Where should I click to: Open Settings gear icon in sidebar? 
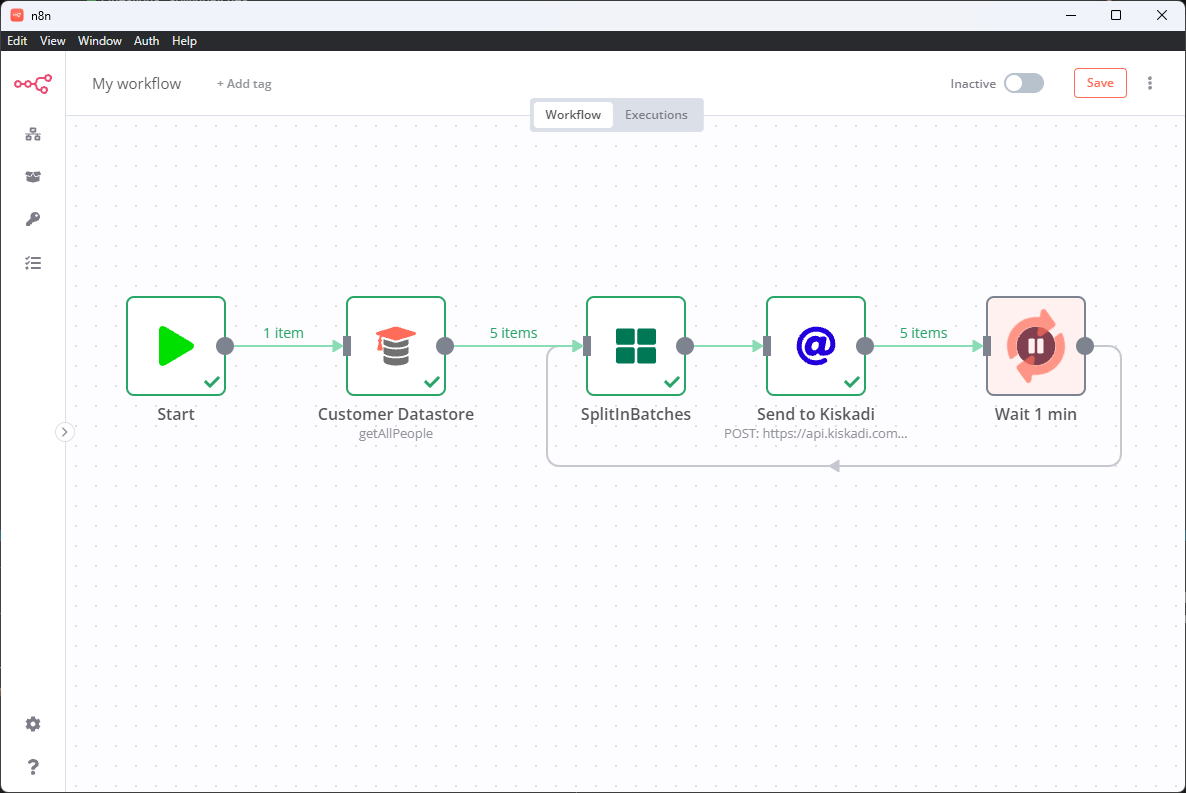(x=33, y=724)
